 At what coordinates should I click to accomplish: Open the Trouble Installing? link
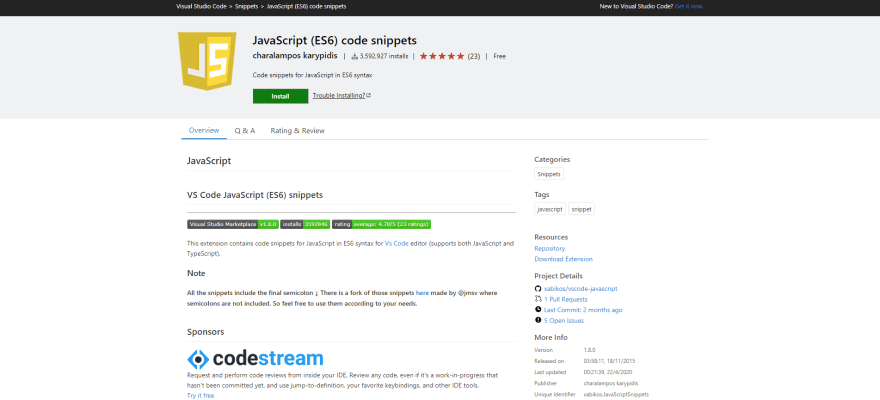342,95
